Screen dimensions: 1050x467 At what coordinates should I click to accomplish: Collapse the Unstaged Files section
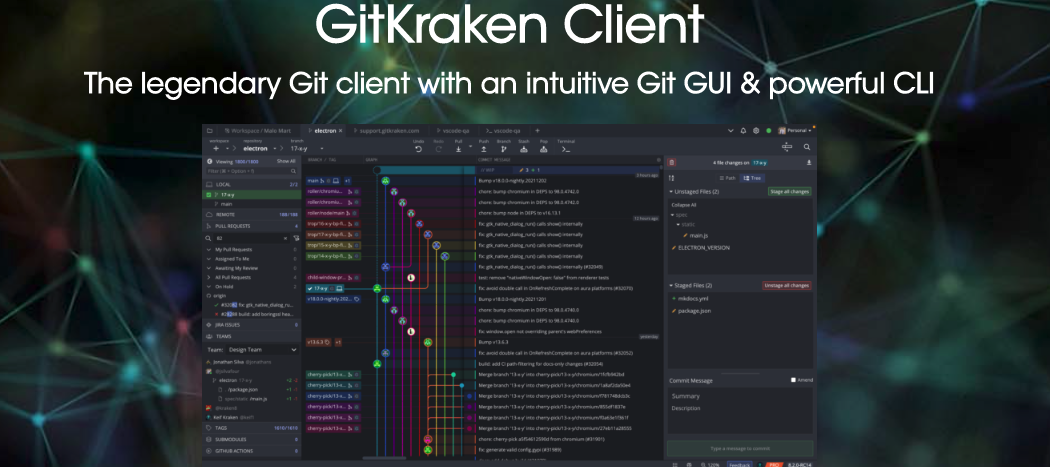click(x=672, y=192)
